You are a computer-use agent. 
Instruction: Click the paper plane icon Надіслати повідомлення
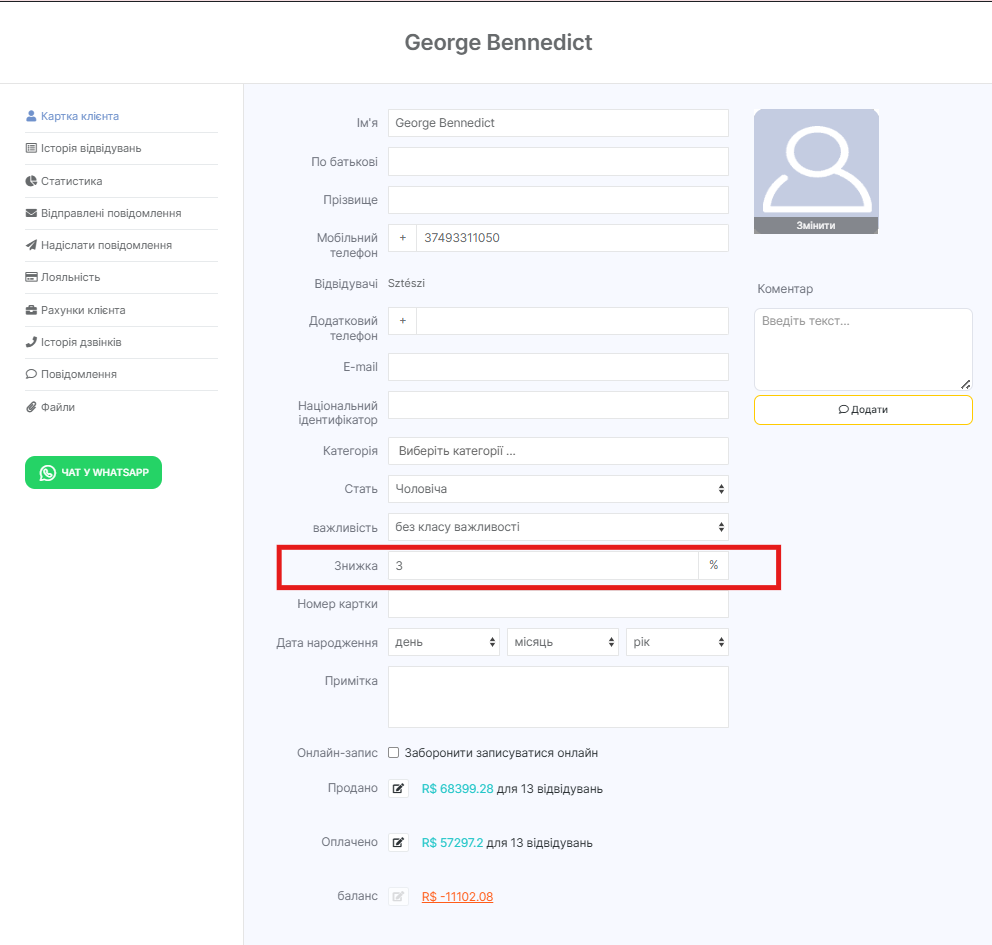point(31,245)
